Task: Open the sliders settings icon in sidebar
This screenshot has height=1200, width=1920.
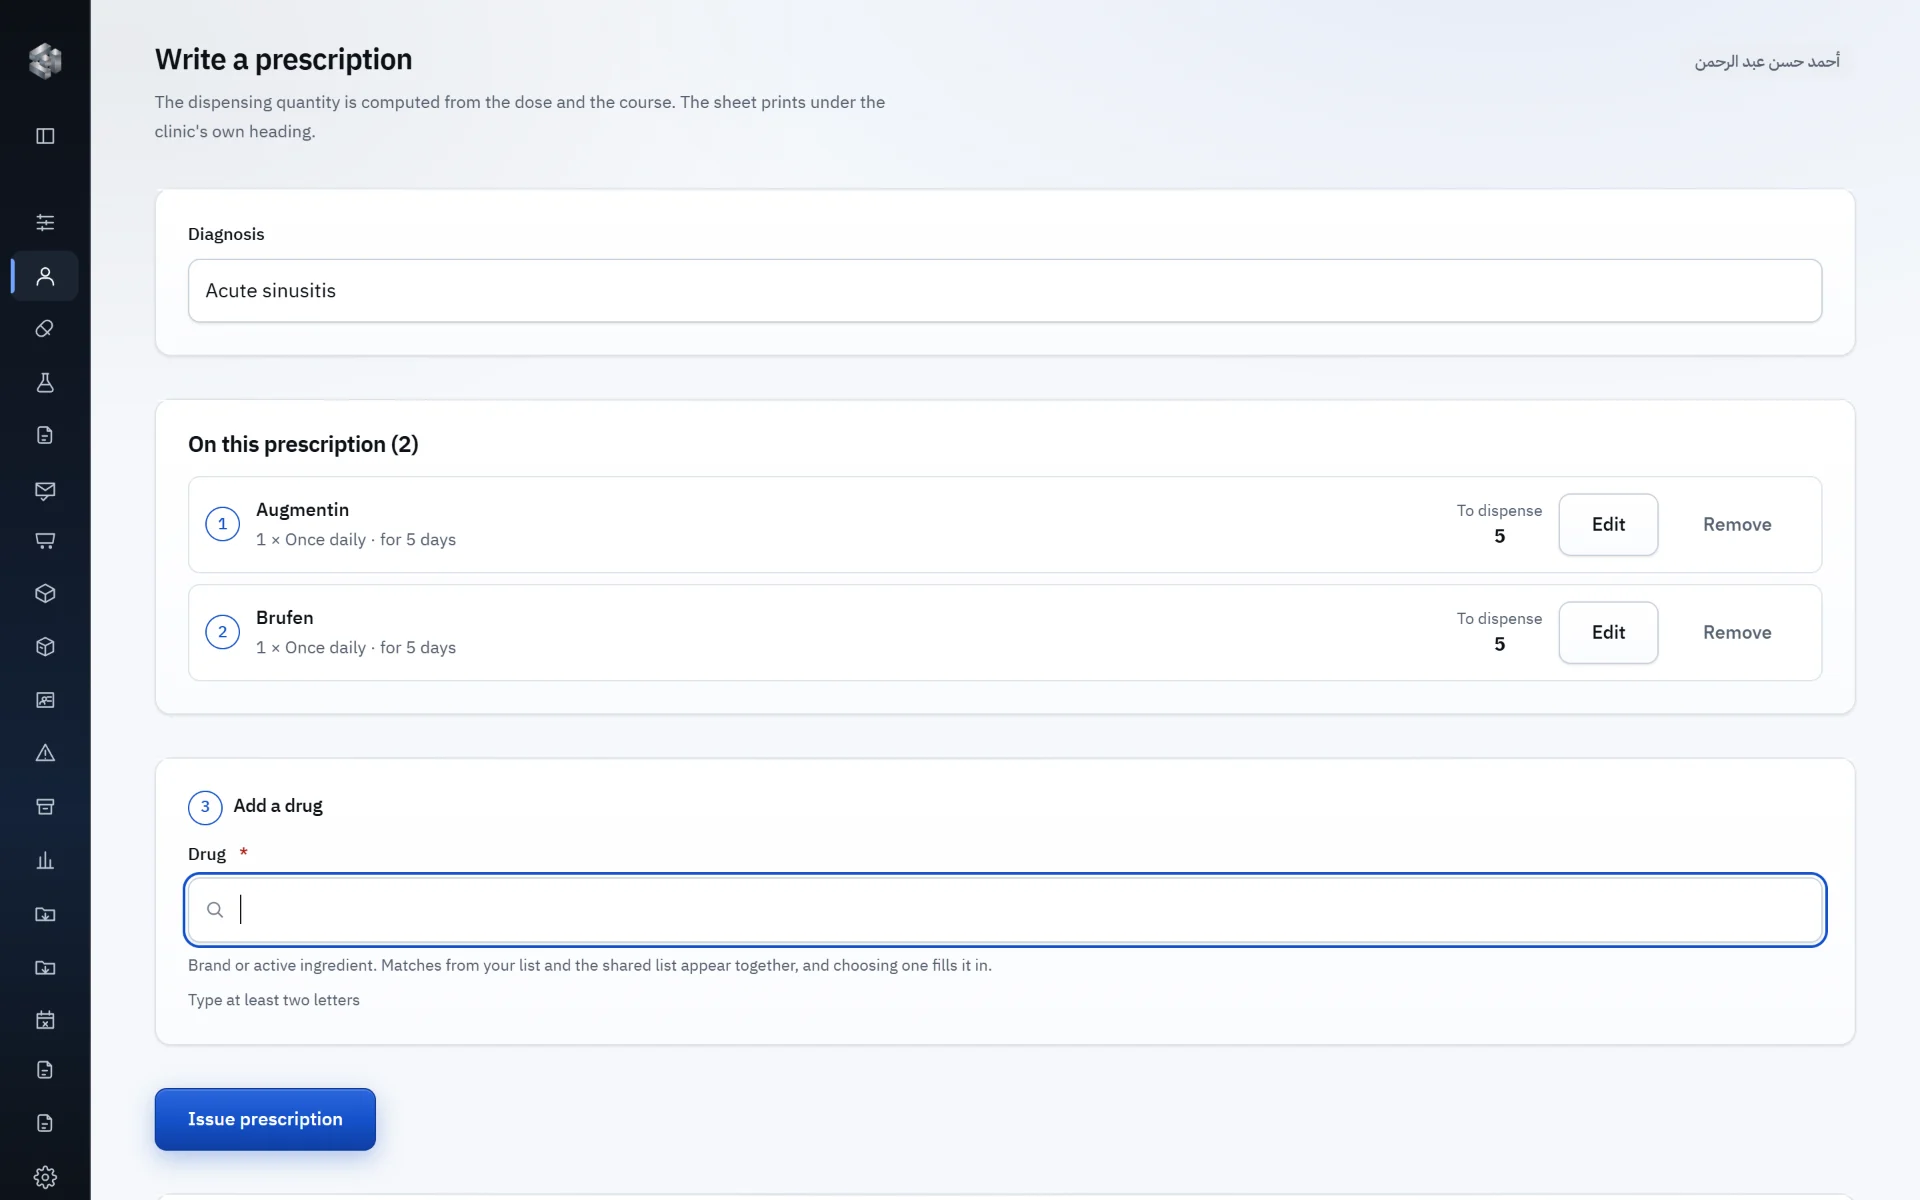Action: [45, 222]
